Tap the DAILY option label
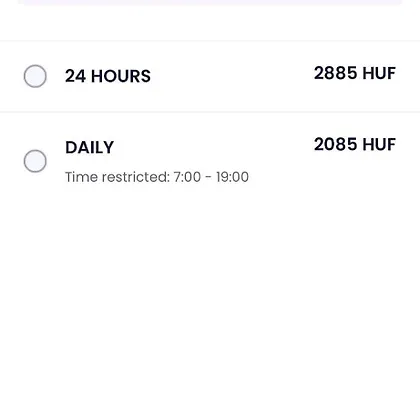The image size is (420, 420). coord(90,147)
